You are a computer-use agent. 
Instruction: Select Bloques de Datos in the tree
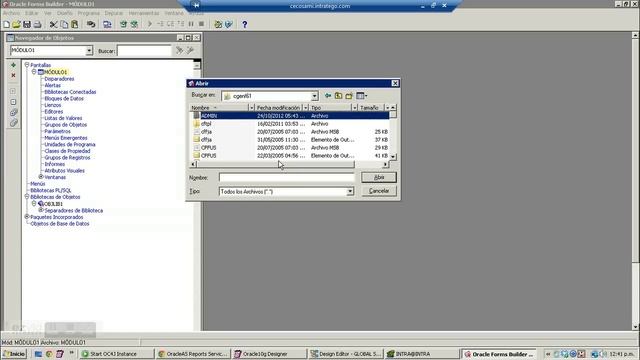[x=64, y=98]
